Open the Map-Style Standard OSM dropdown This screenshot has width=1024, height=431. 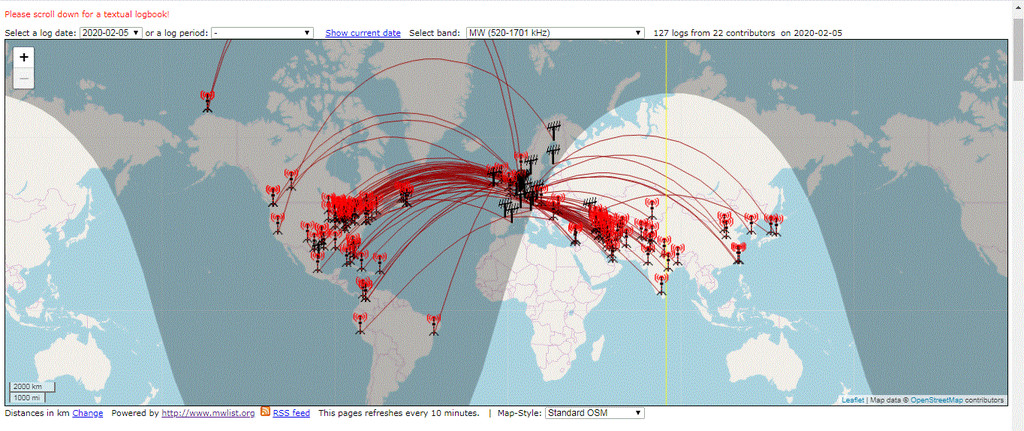coord(594,412)
